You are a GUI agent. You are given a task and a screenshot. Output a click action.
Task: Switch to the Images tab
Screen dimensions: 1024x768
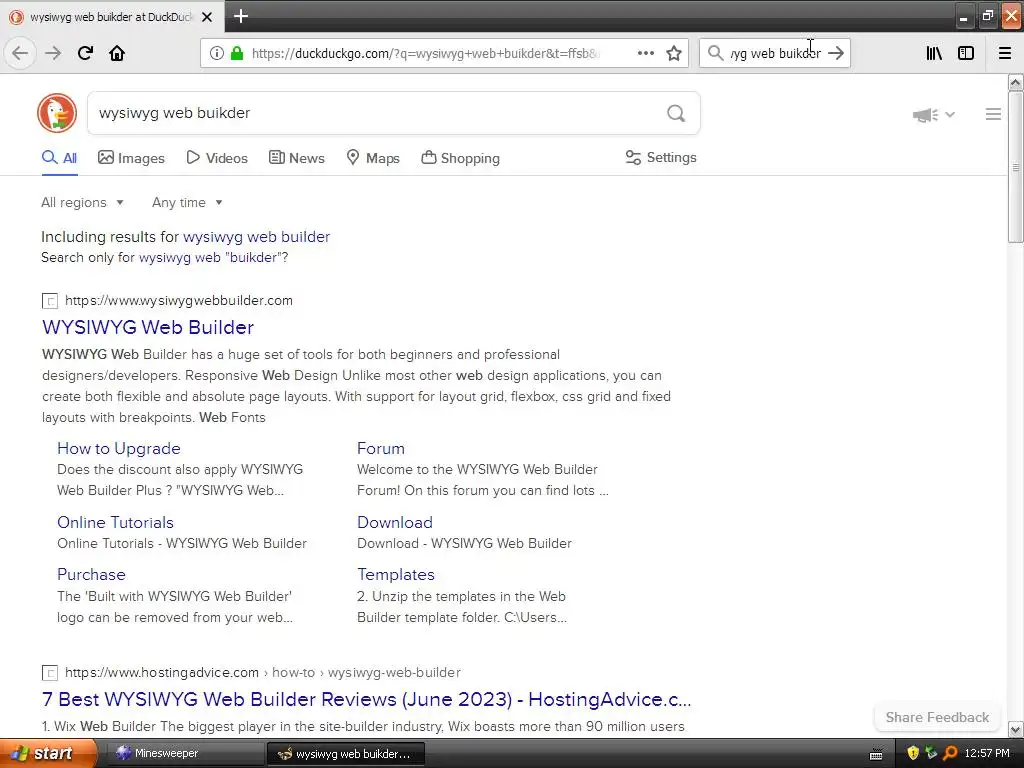point(131,158)
